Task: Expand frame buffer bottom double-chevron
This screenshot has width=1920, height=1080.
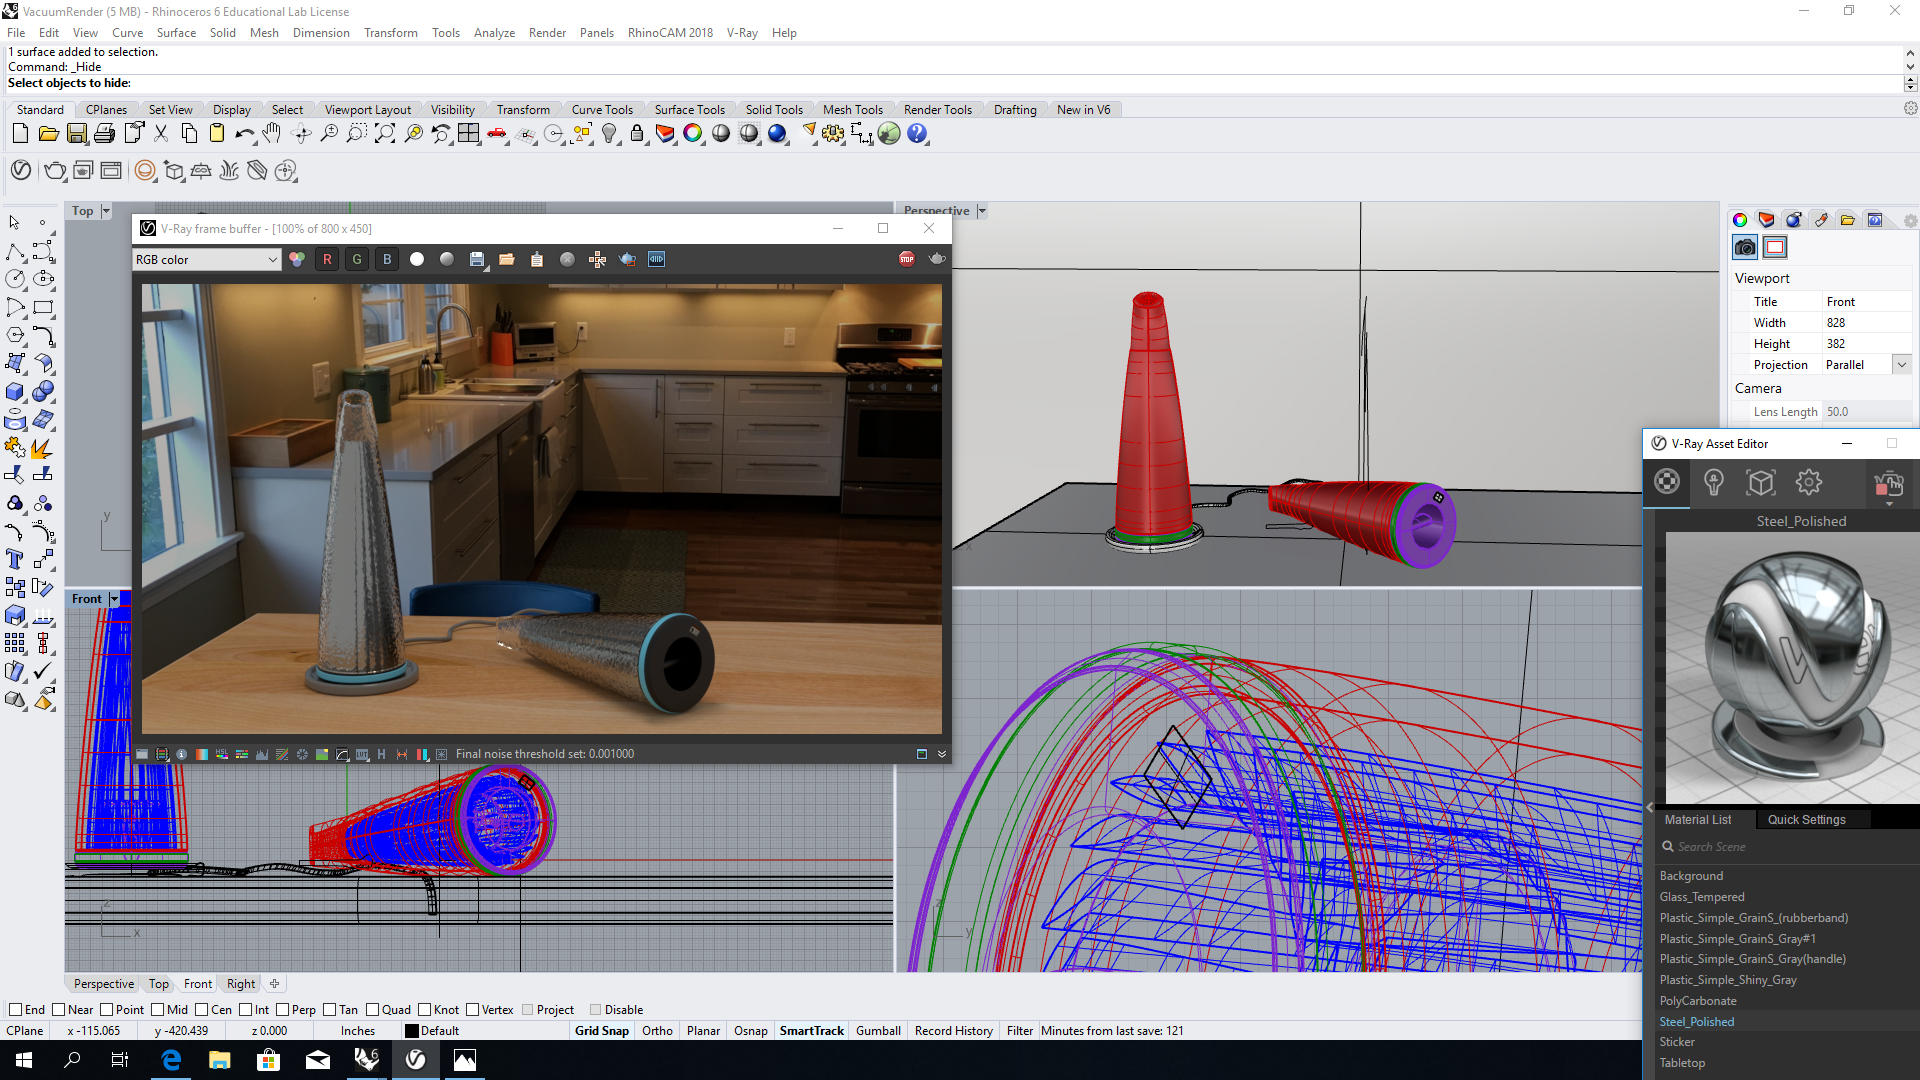Action: tap(942, 754)
